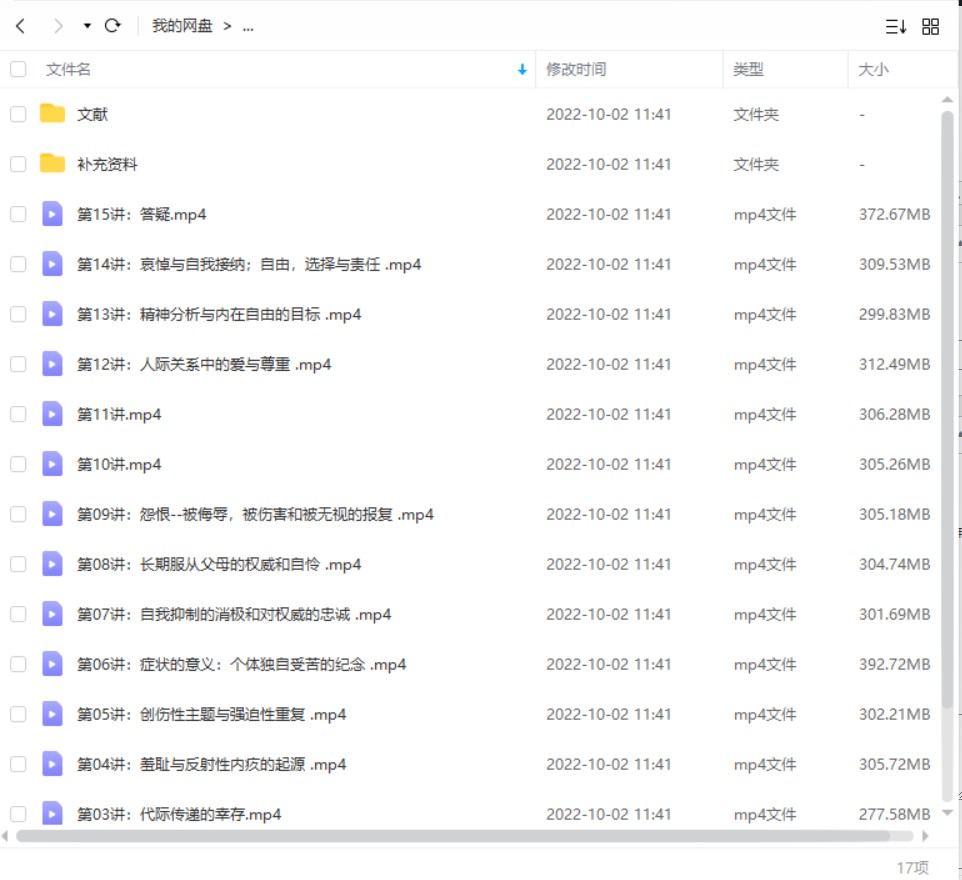Check the box for 文献 folder
The height and width of the screenshot is (880, 962).
18,114
